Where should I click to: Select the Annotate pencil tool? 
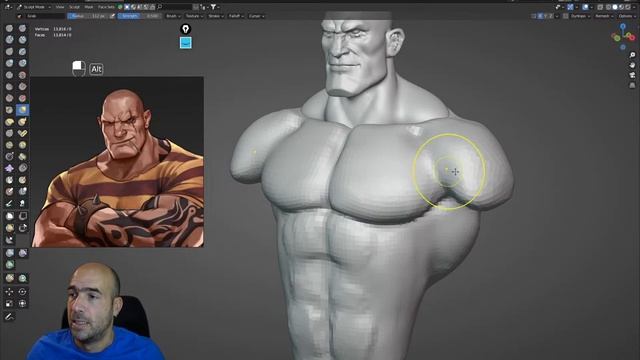pyautogui.click(x=9, y=317)
